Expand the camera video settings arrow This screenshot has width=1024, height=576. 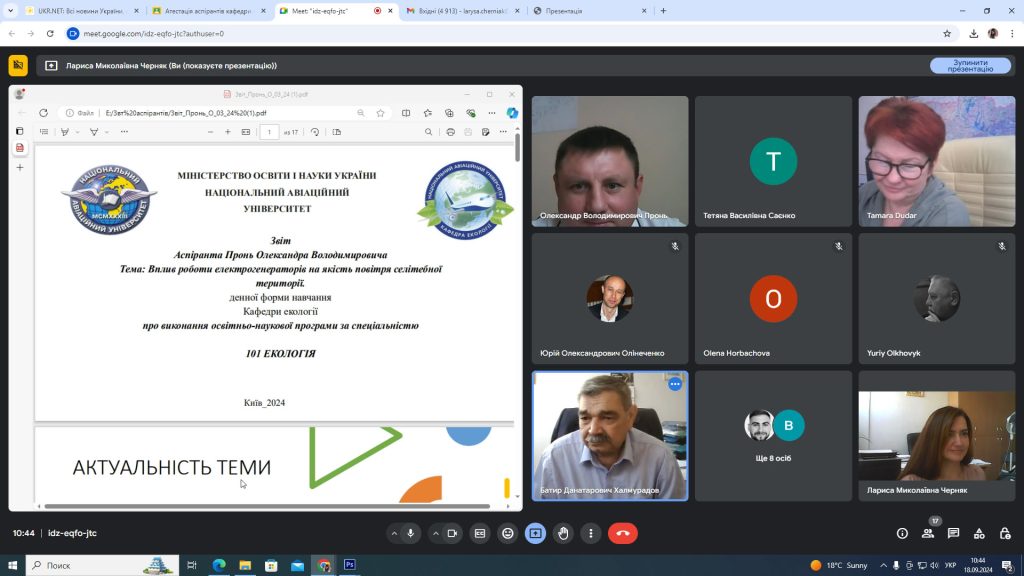434,534
